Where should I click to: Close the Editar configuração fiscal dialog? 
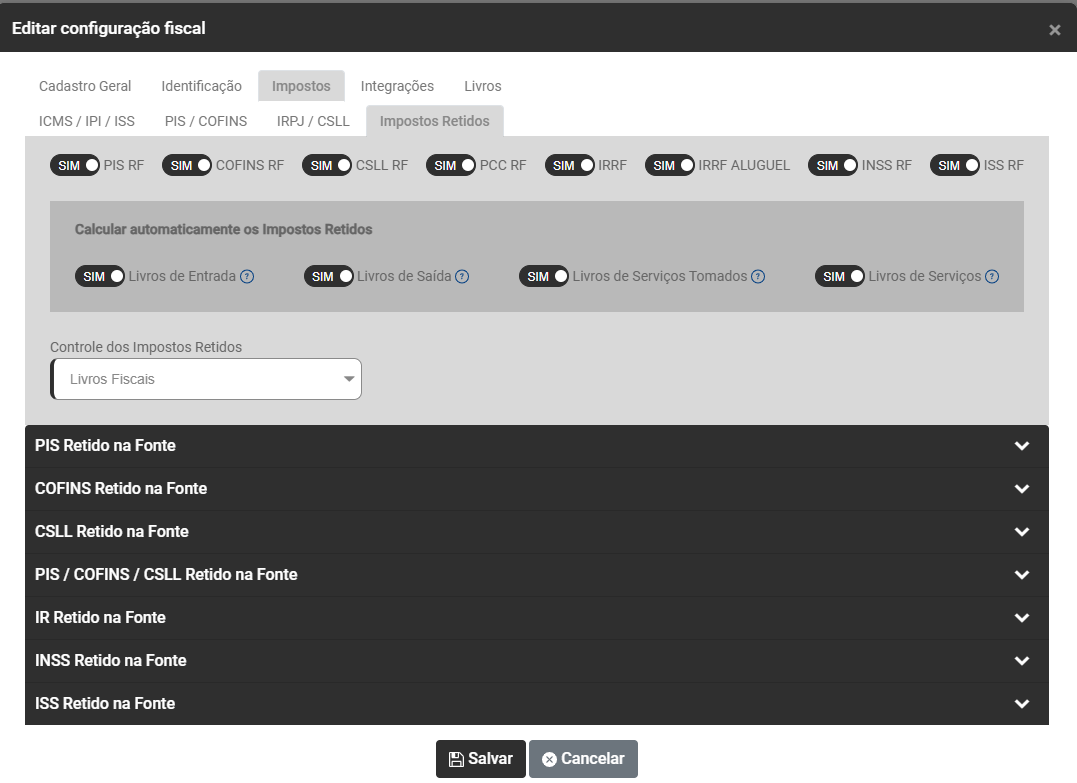1054,30
